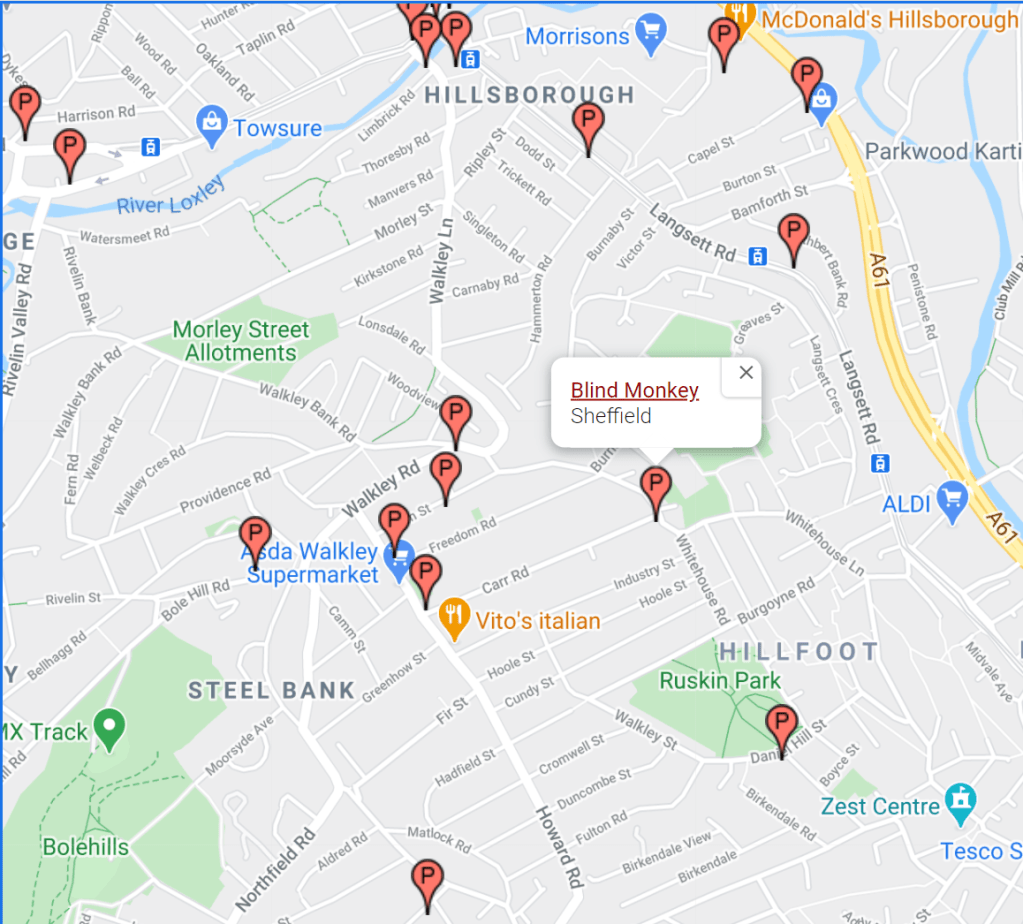This screenshot has width=1023, height=924.
Task: Close the Blind Monkey info popup
Action: coord(746,373)
